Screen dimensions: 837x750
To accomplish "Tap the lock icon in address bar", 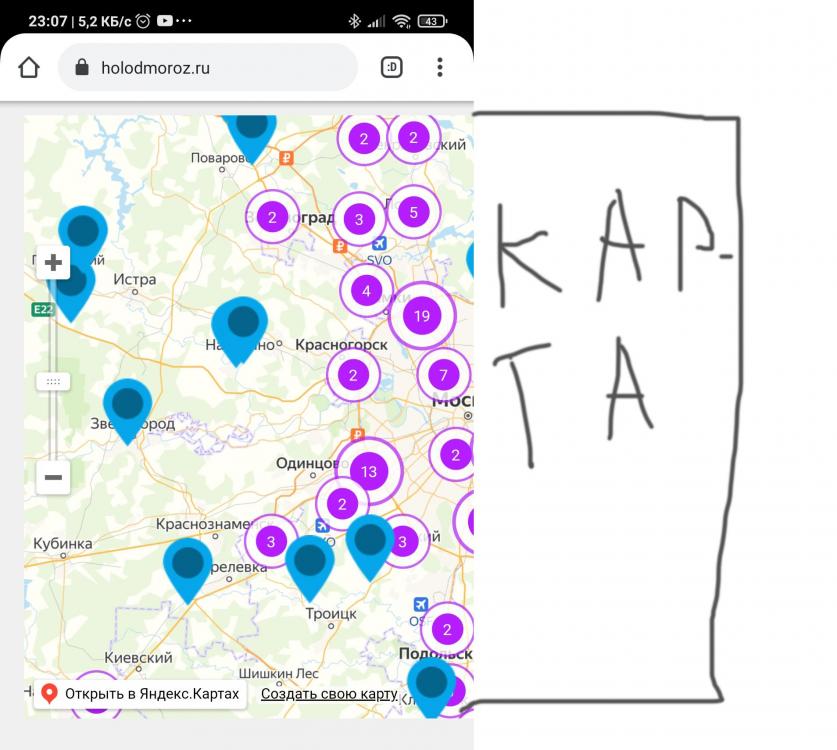I will point(82,68).
